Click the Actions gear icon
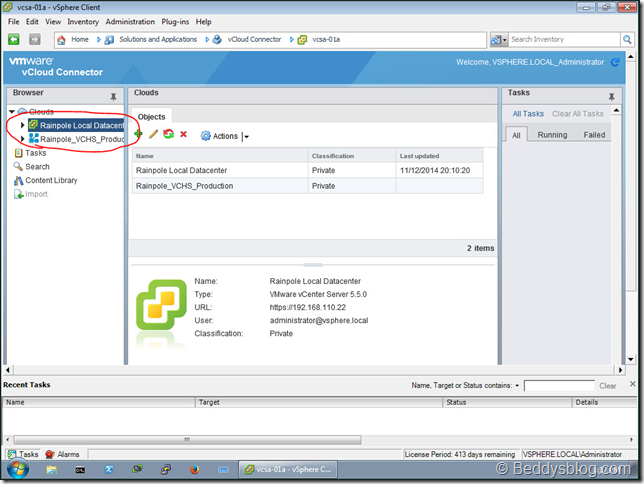644x484 pixels. click(x=205, y=136)
